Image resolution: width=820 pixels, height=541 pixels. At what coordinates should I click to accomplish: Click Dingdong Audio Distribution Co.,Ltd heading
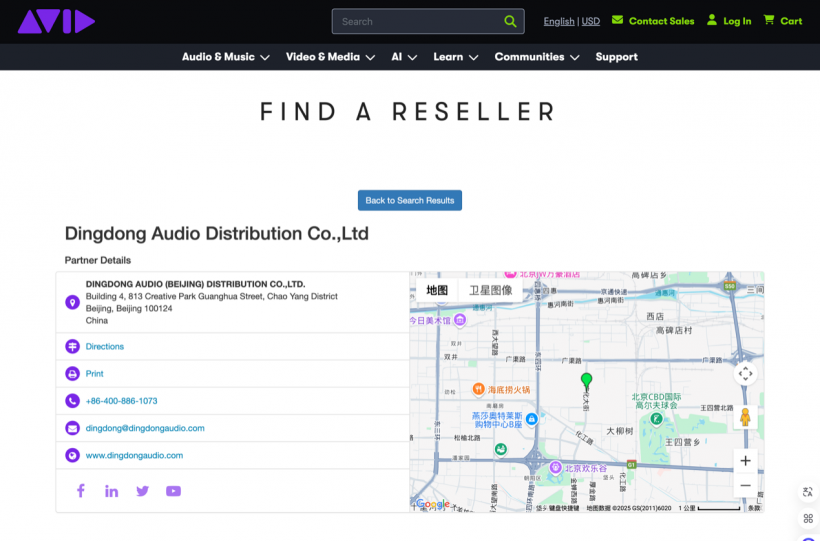coord(217,233)
